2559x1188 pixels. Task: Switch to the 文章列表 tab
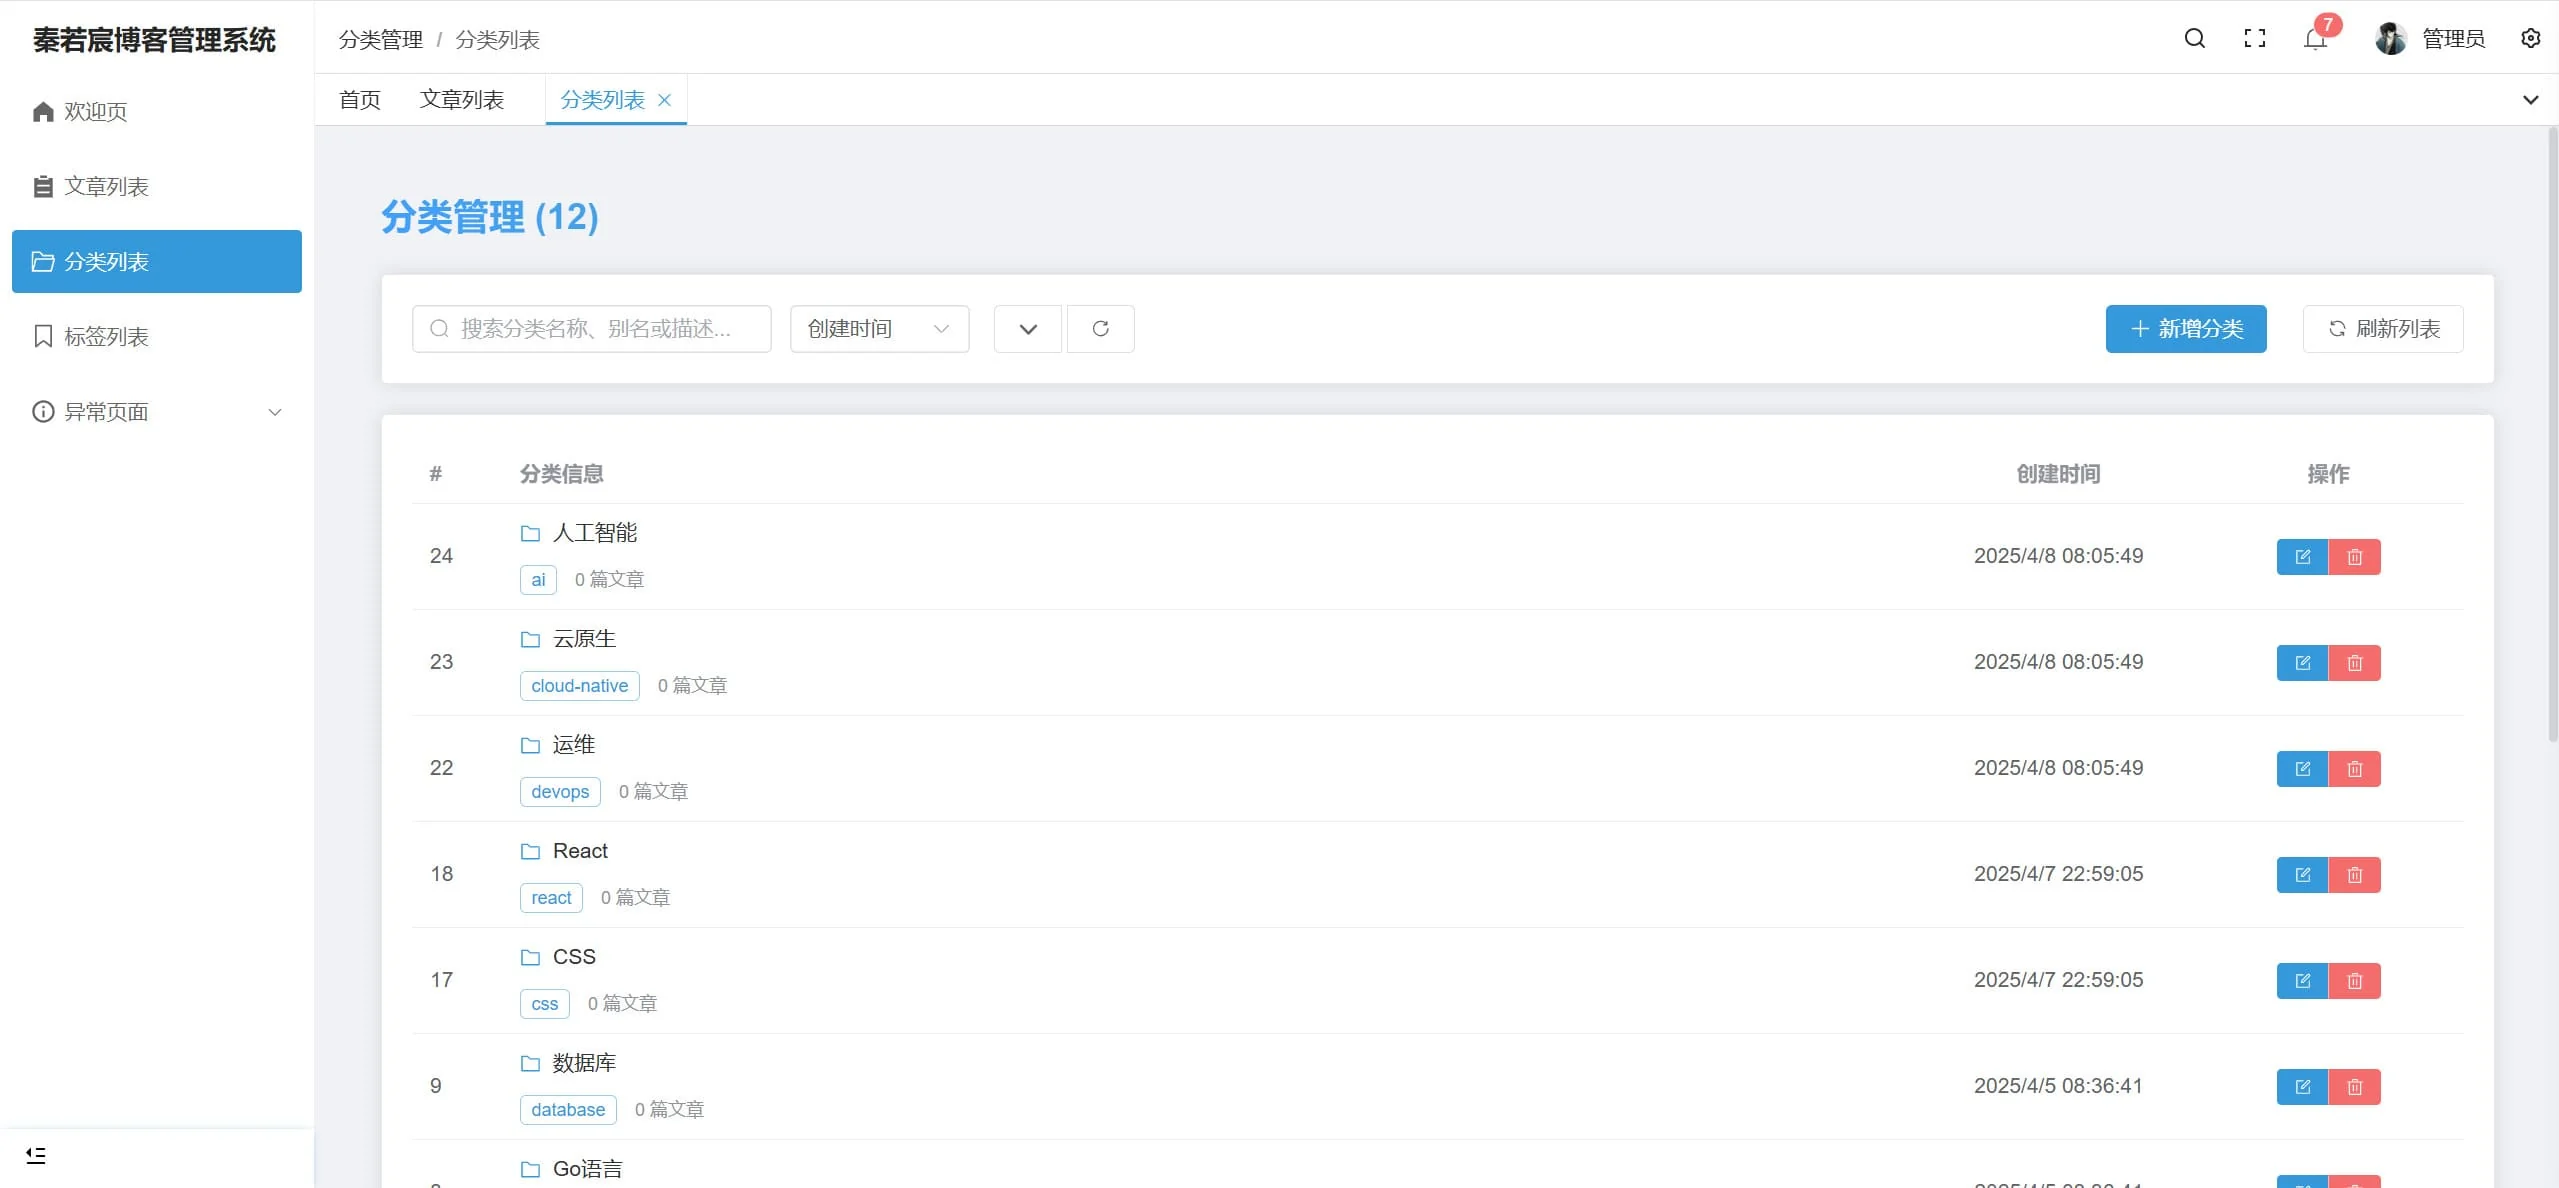click(462, 100)
